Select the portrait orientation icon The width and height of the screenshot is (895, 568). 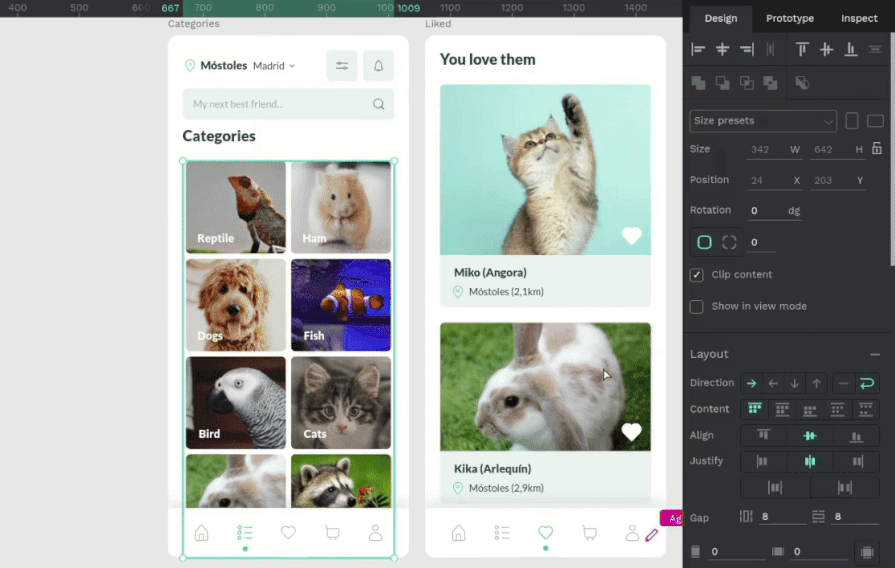point(852,121)
